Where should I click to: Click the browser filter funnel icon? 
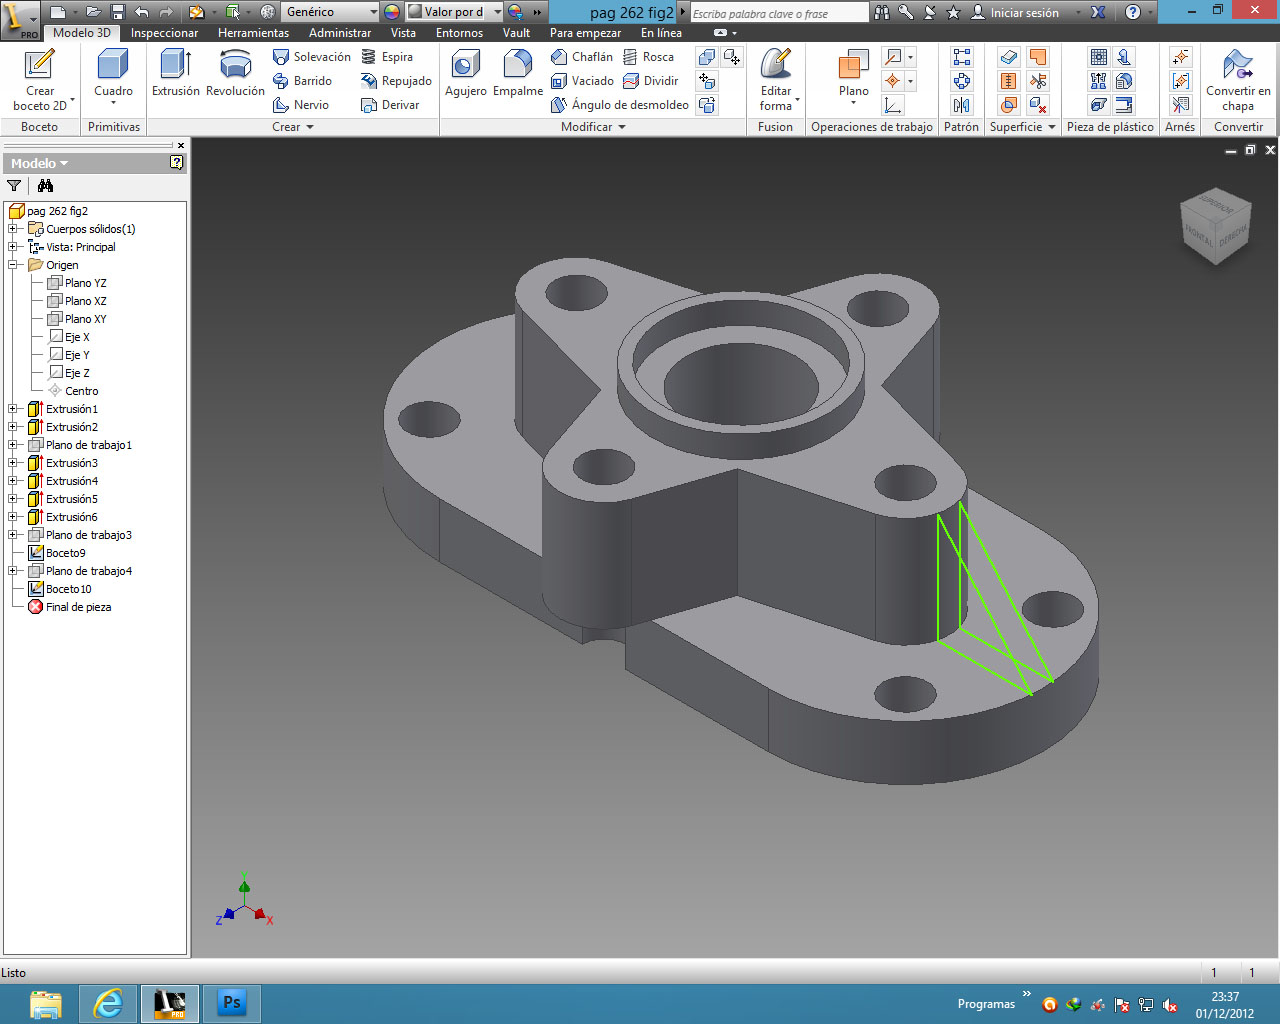coord(14,186)
